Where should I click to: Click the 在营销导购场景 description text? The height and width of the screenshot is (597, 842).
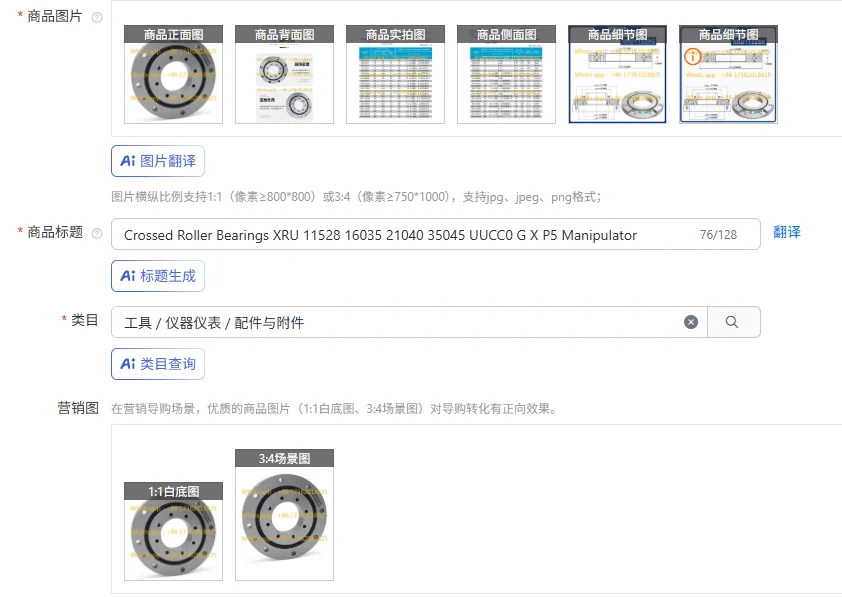333,409
